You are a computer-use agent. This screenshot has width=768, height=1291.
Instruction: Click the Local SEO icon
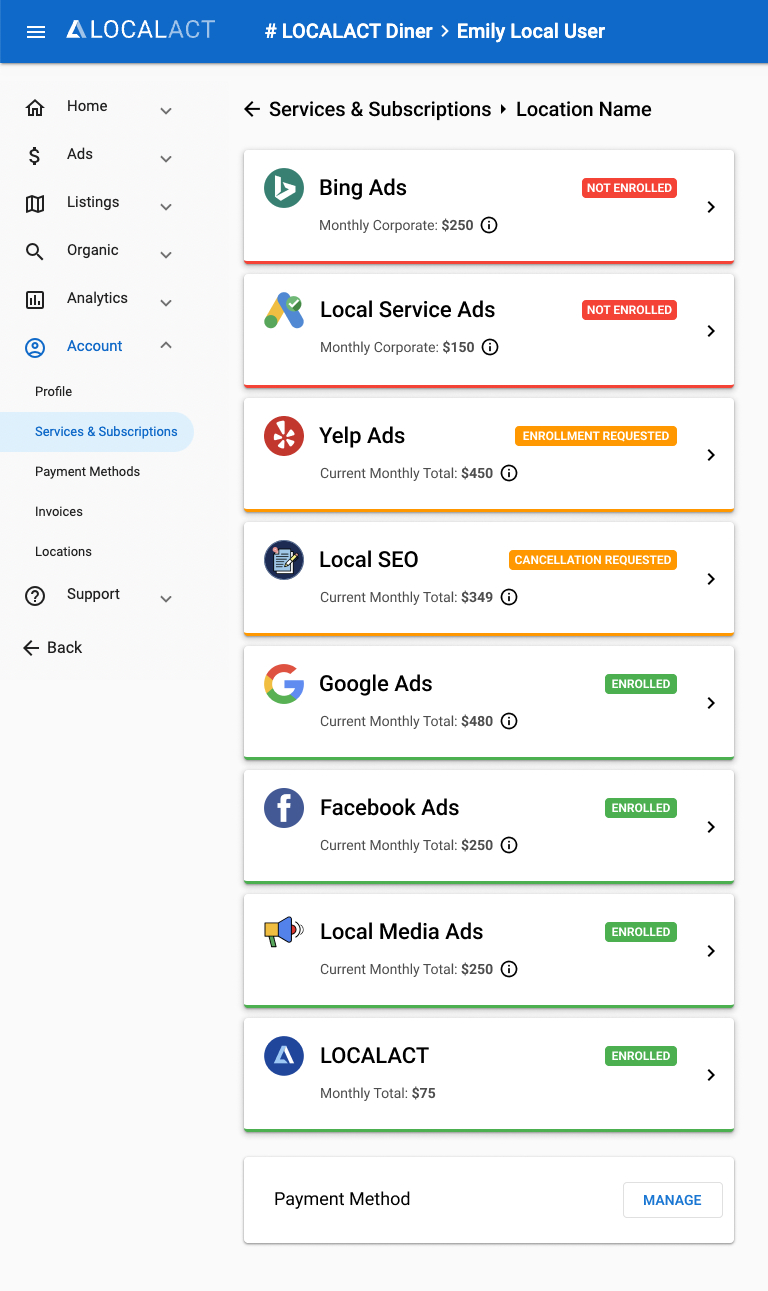pos(284,560)
